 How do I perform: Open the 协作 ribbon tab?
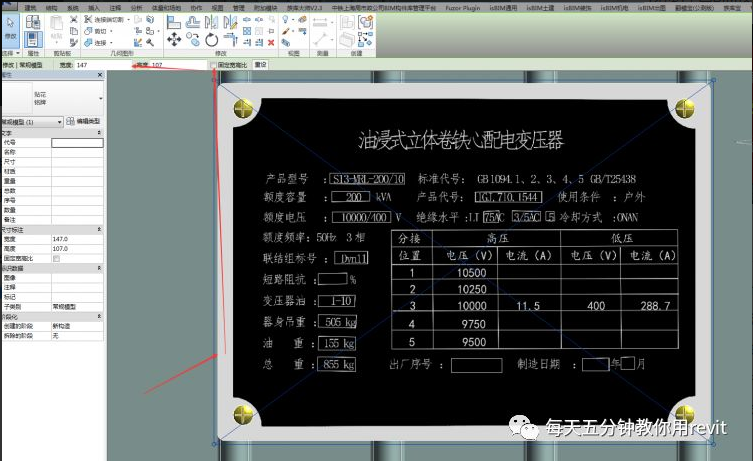click(196, 8)
